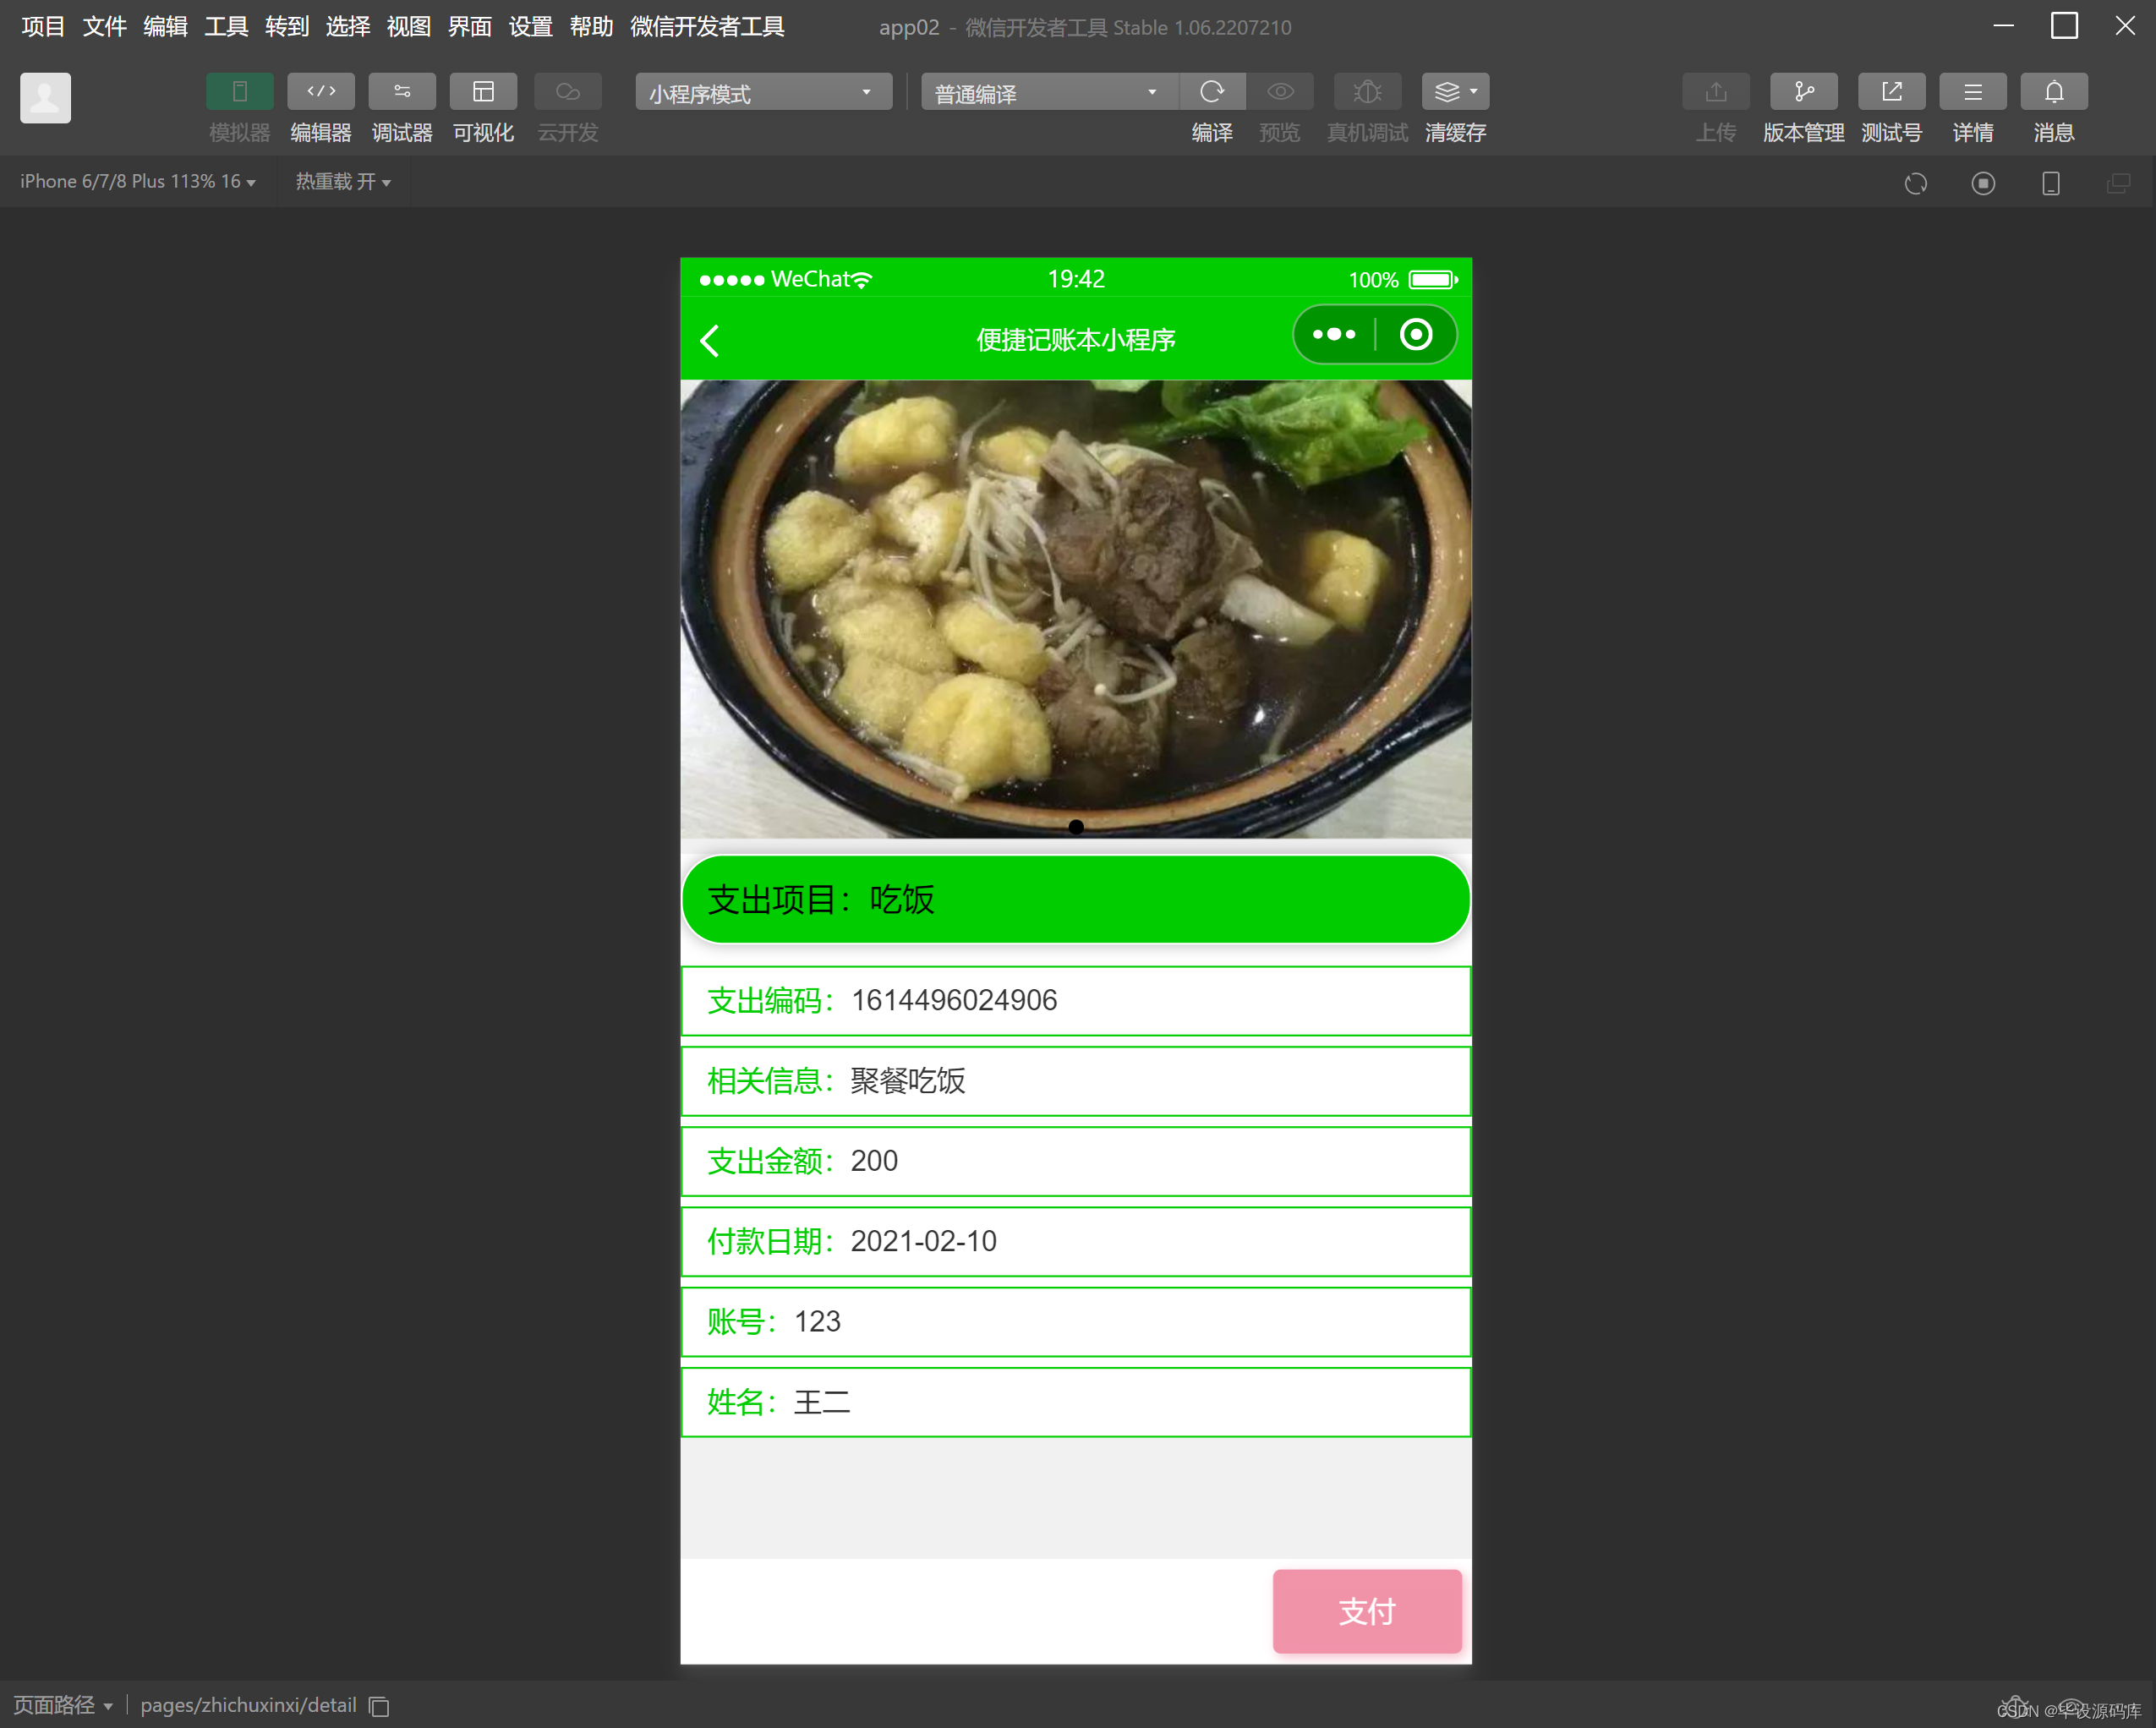Open 版本管理 version management
Viewport: 2156px width, 1728px height.
[1803, 91]
